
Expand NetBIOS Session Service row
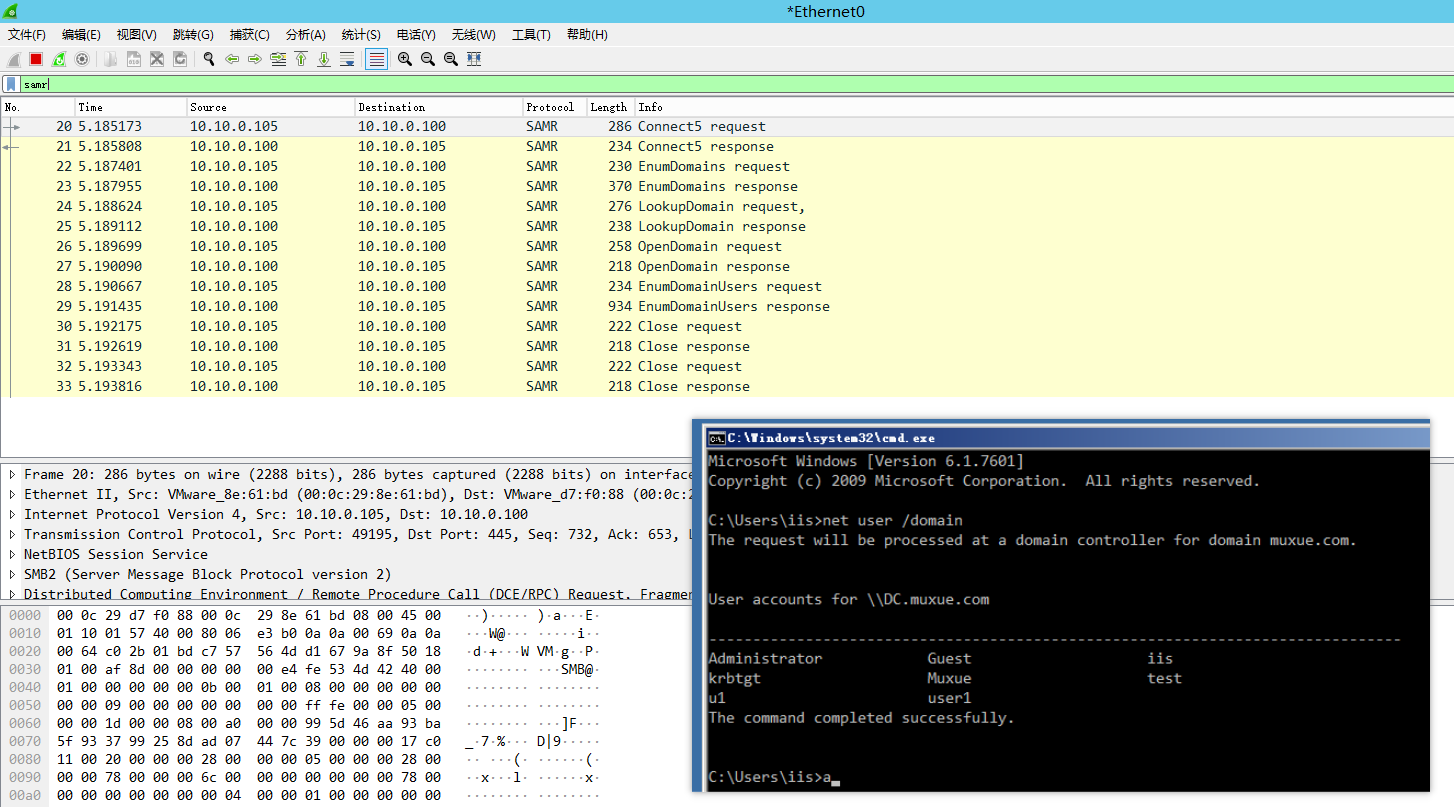(12, 554)
